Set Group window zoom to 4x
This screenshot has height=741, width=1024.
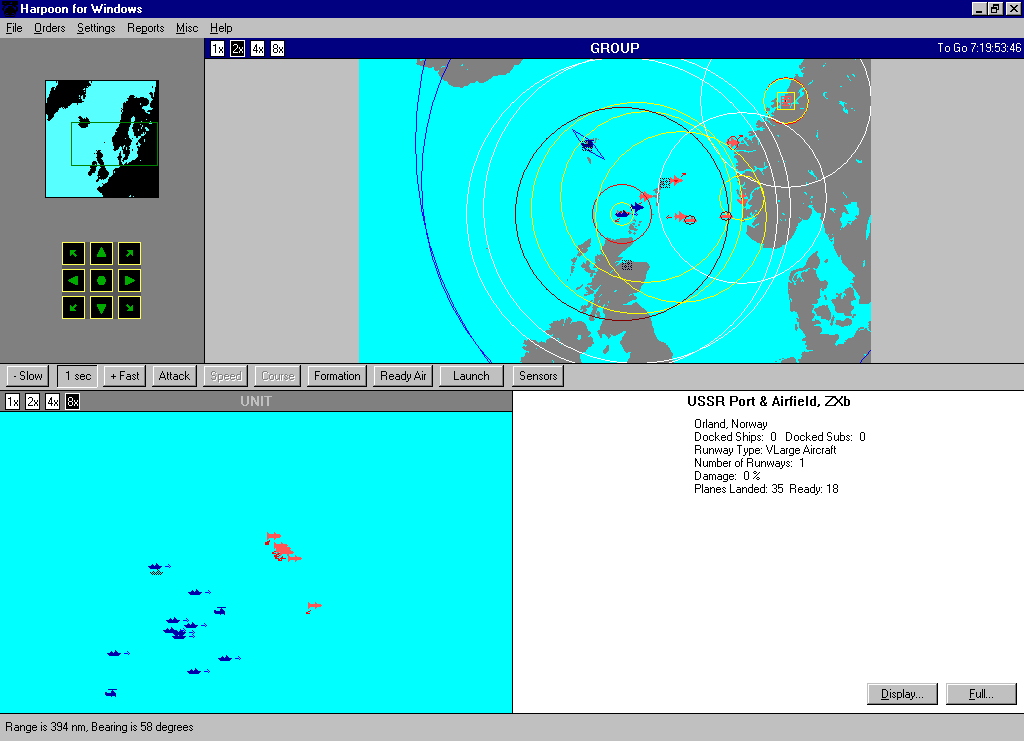258,49
